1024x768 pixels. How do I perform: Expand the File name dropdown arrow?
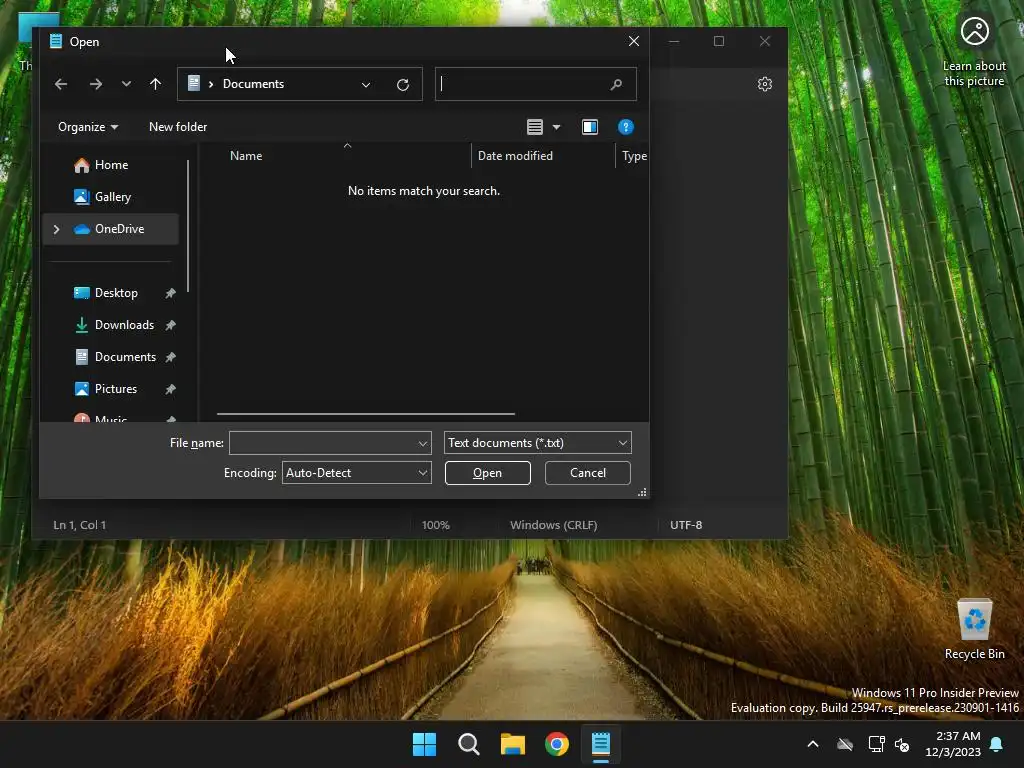click(423, 443)
